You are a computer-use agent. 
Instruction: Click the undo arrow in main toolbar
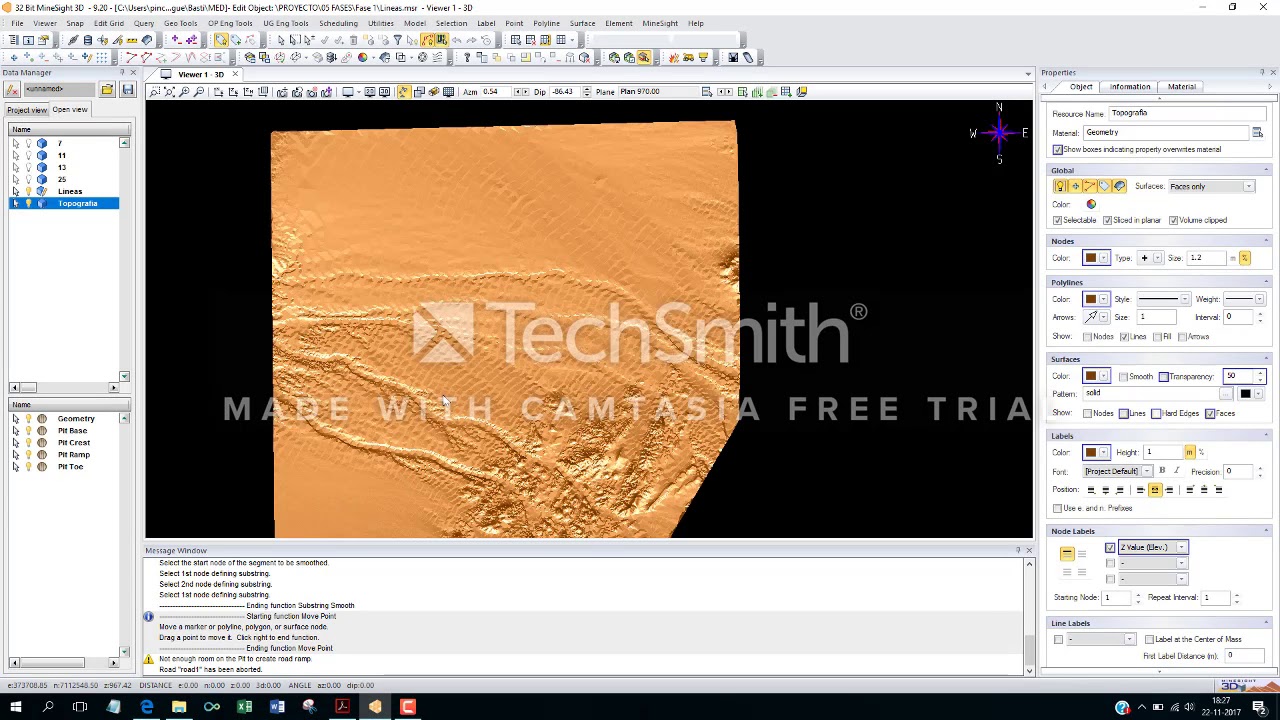tap(457, 40)
